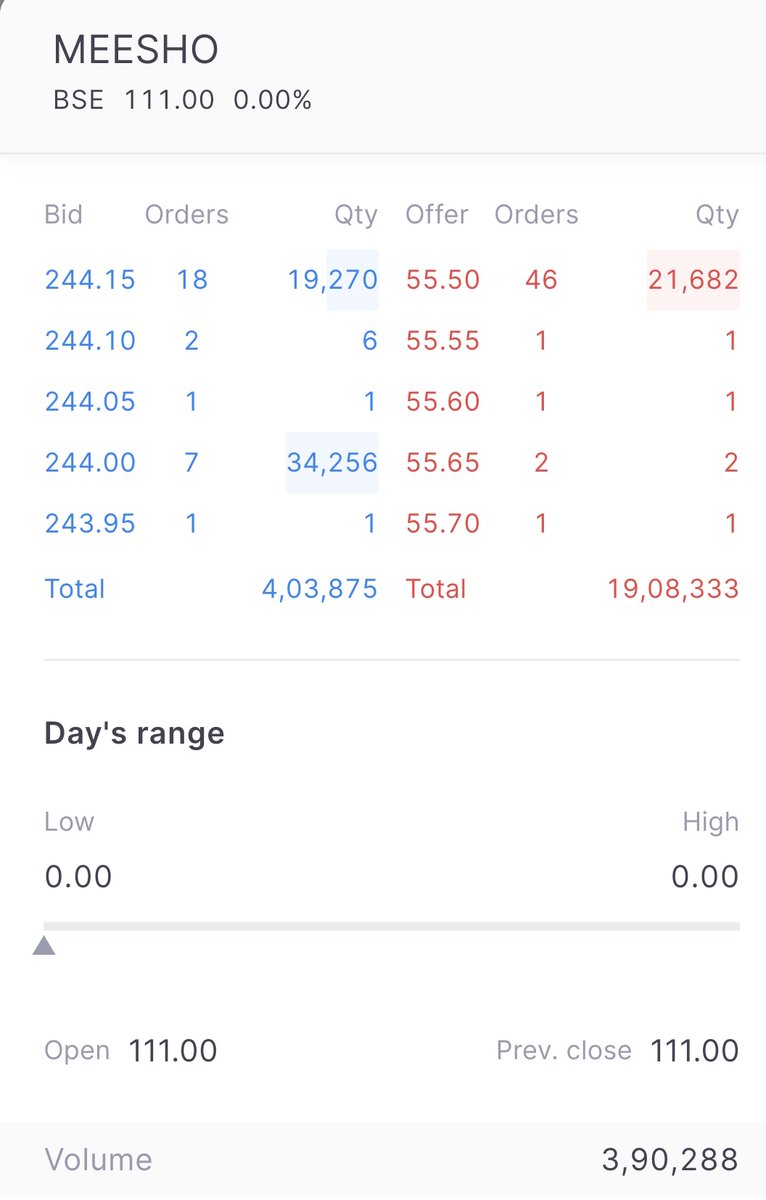Tap the Low value 0.00
This screenshot has width=766, height=1200.
coord(78,877)
